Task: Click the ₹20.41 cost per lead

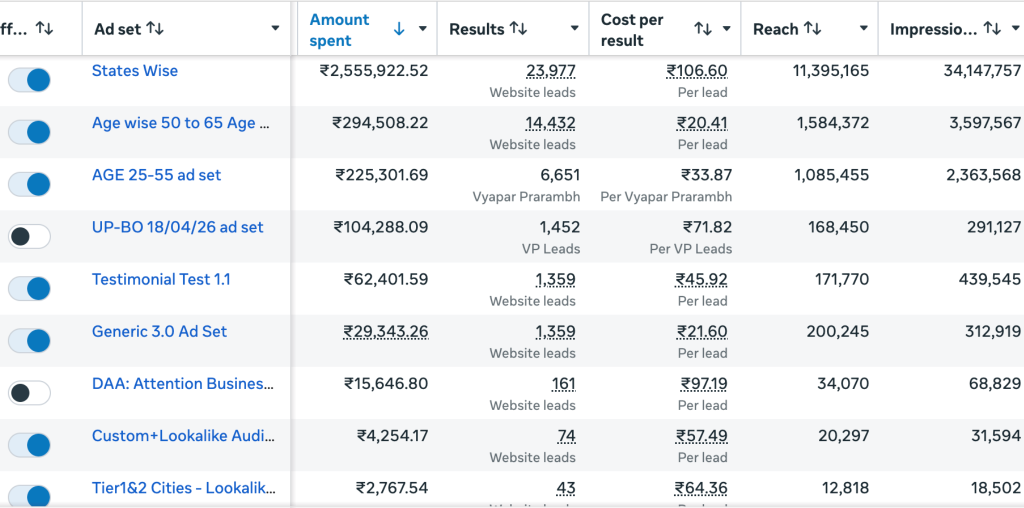Action: 702,123
